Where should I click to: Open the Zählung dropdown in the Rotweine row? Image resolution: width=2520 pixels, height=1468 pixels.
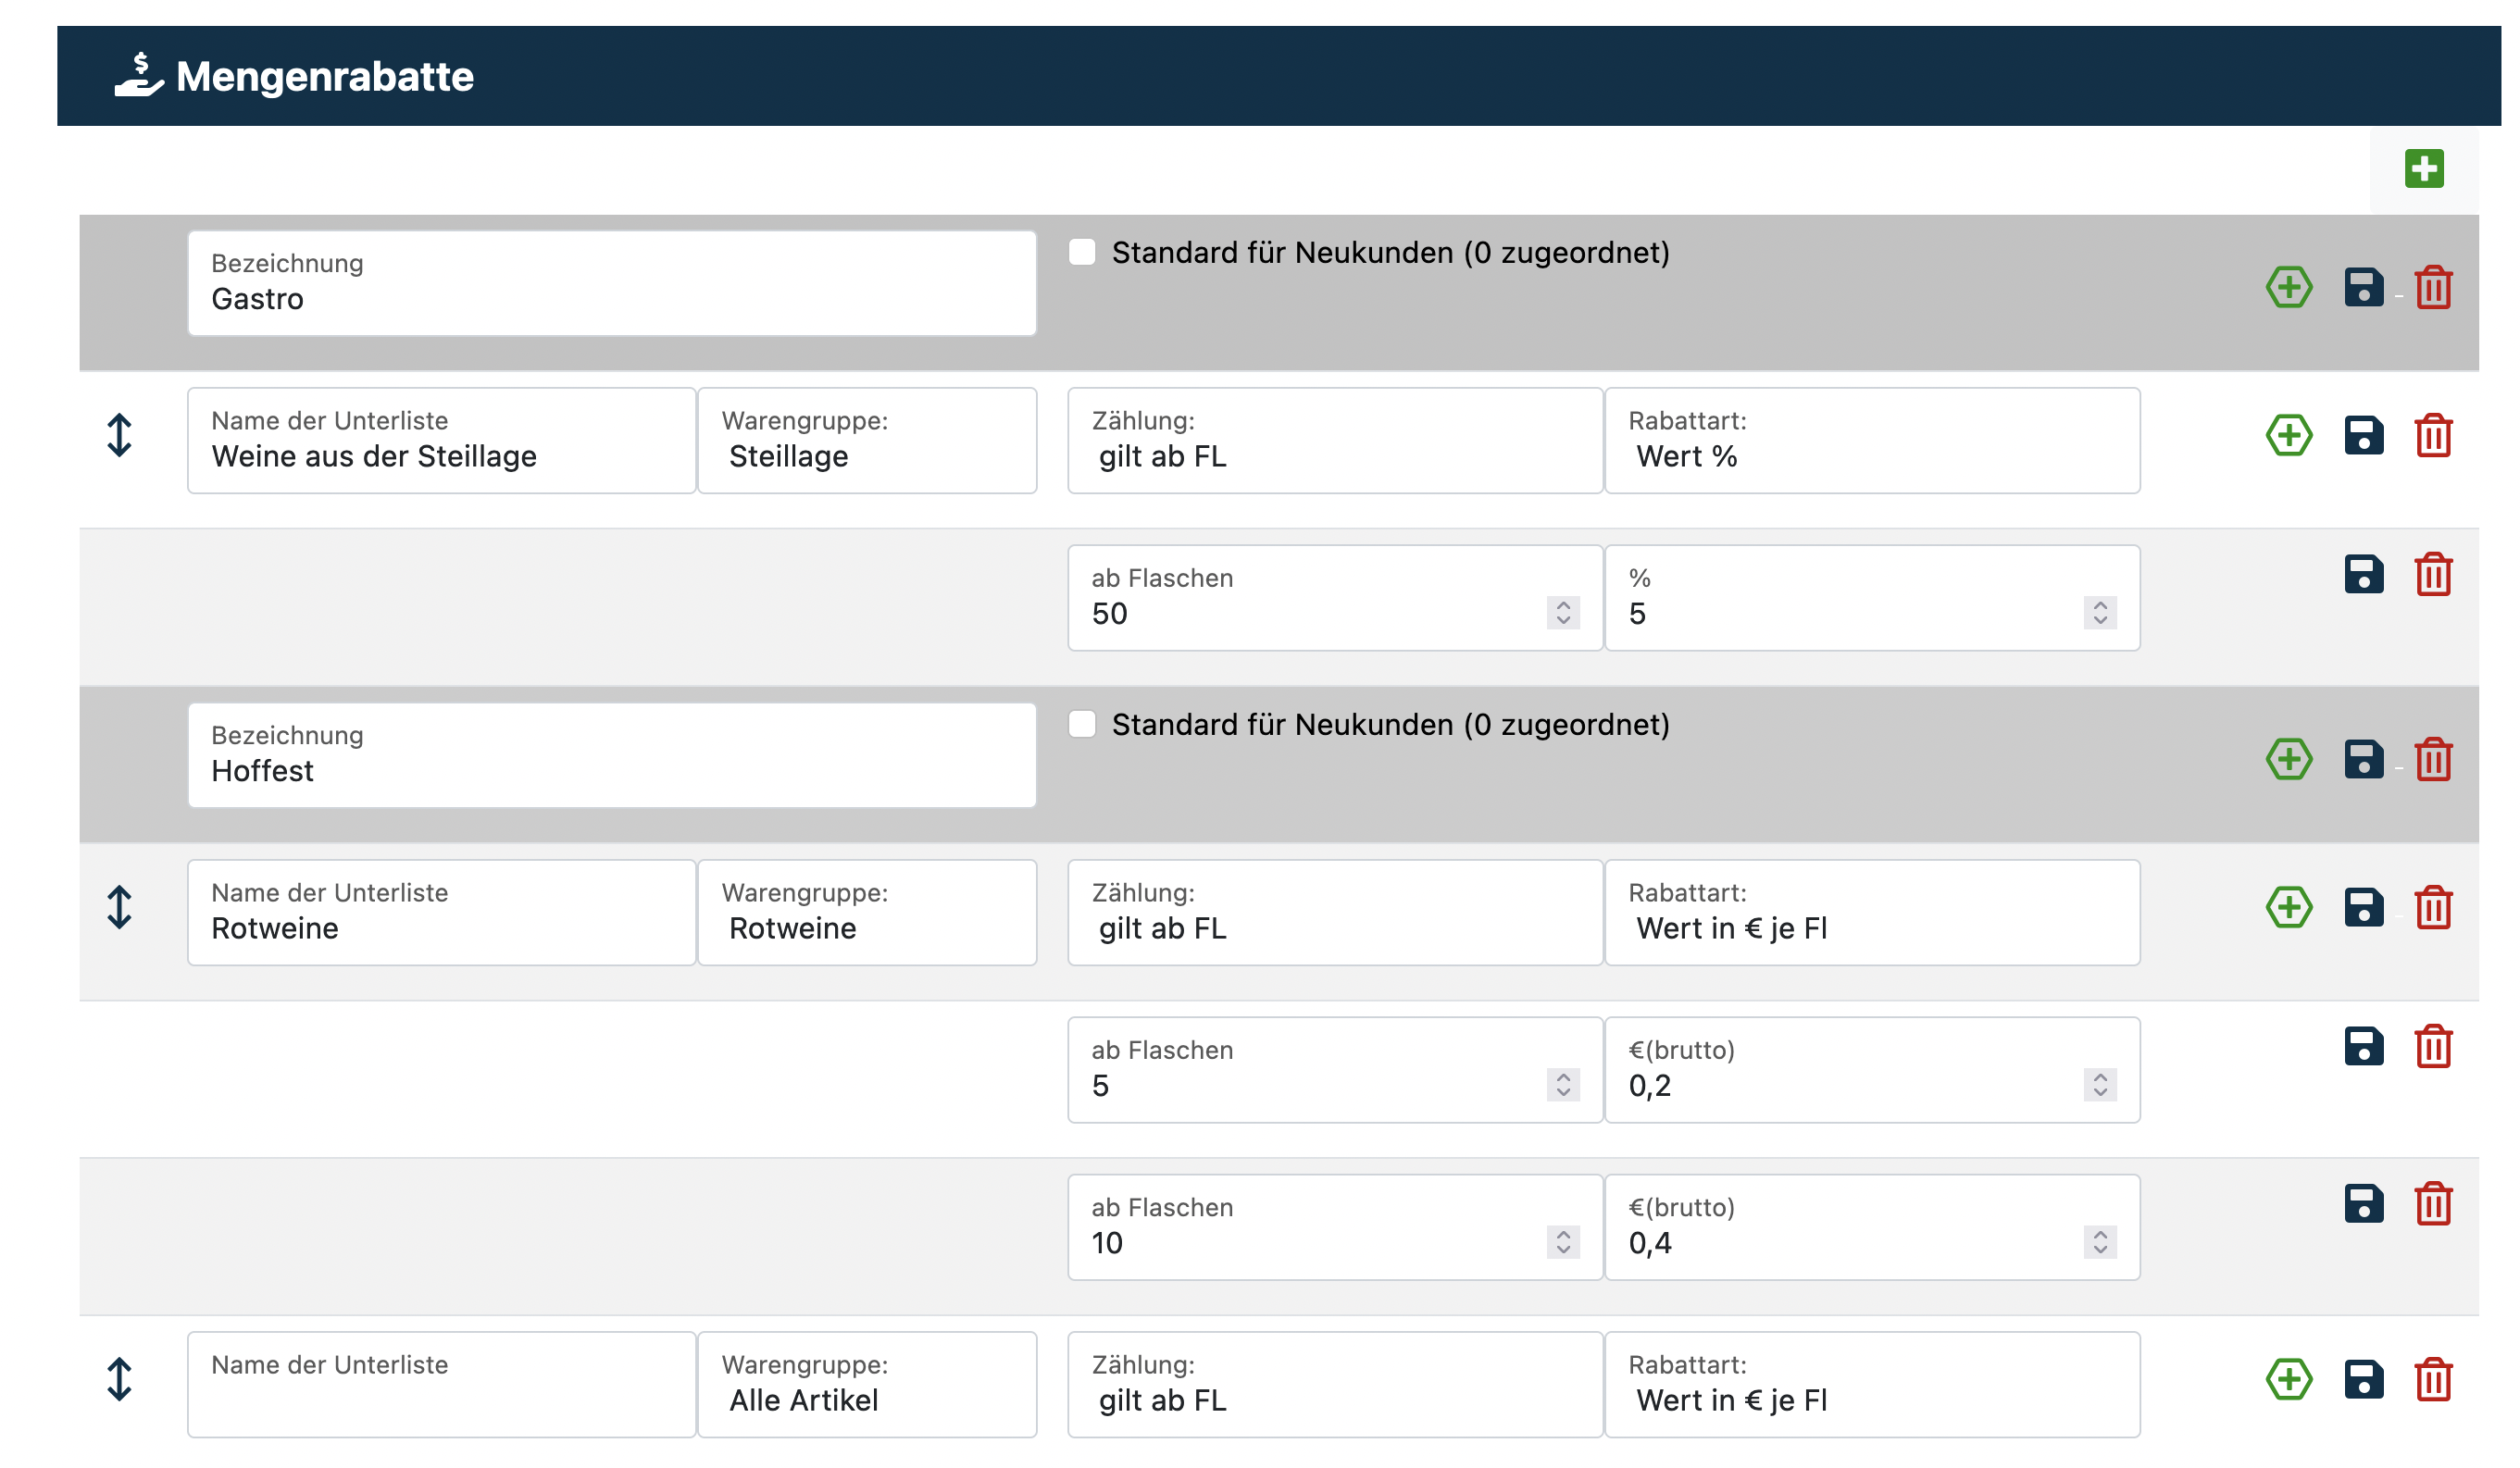click(1334, 913)
